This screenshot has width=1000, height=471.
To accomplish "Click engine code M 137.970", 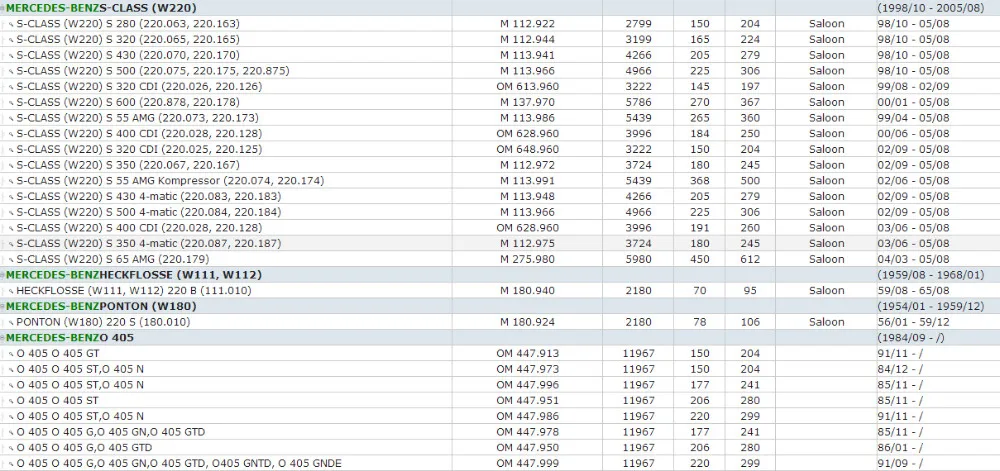I will tap(527, 102).
